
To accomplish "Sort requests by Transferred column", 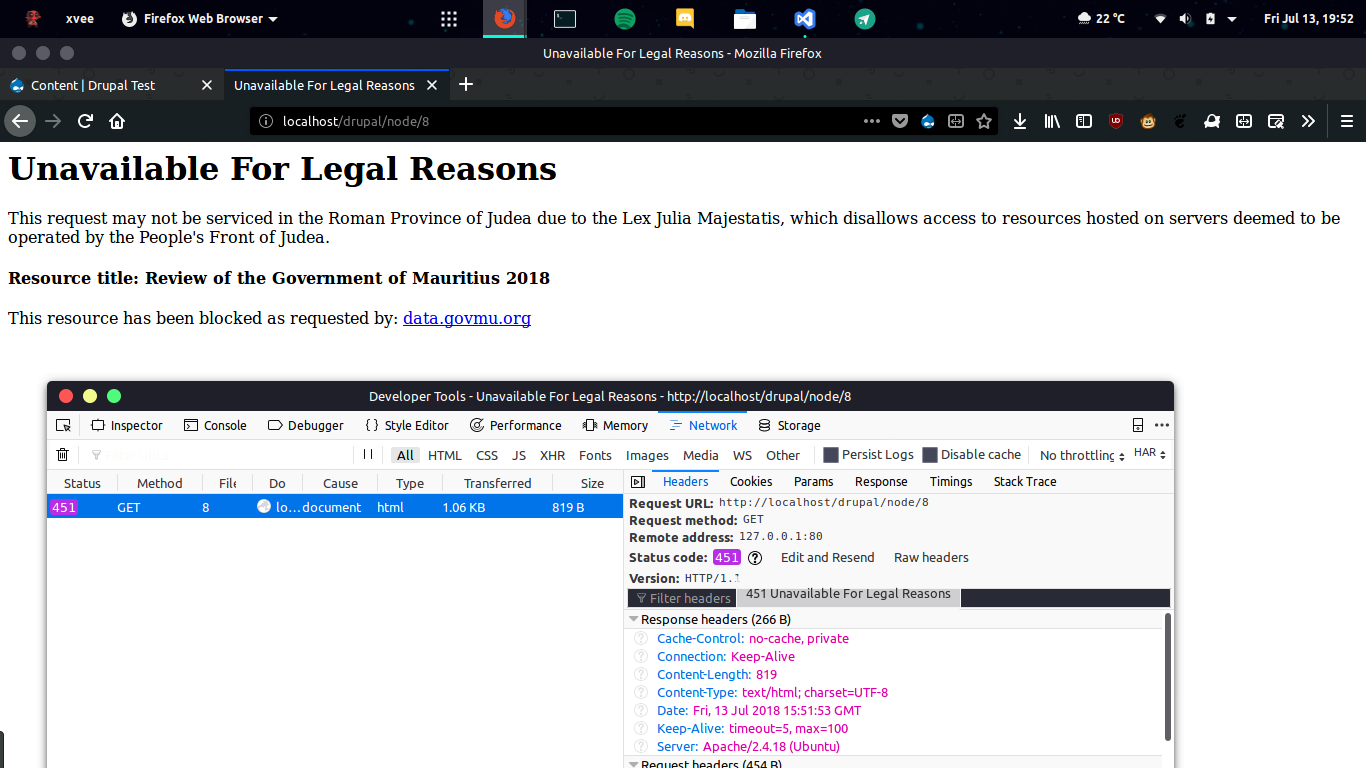I will coord(497,483).
